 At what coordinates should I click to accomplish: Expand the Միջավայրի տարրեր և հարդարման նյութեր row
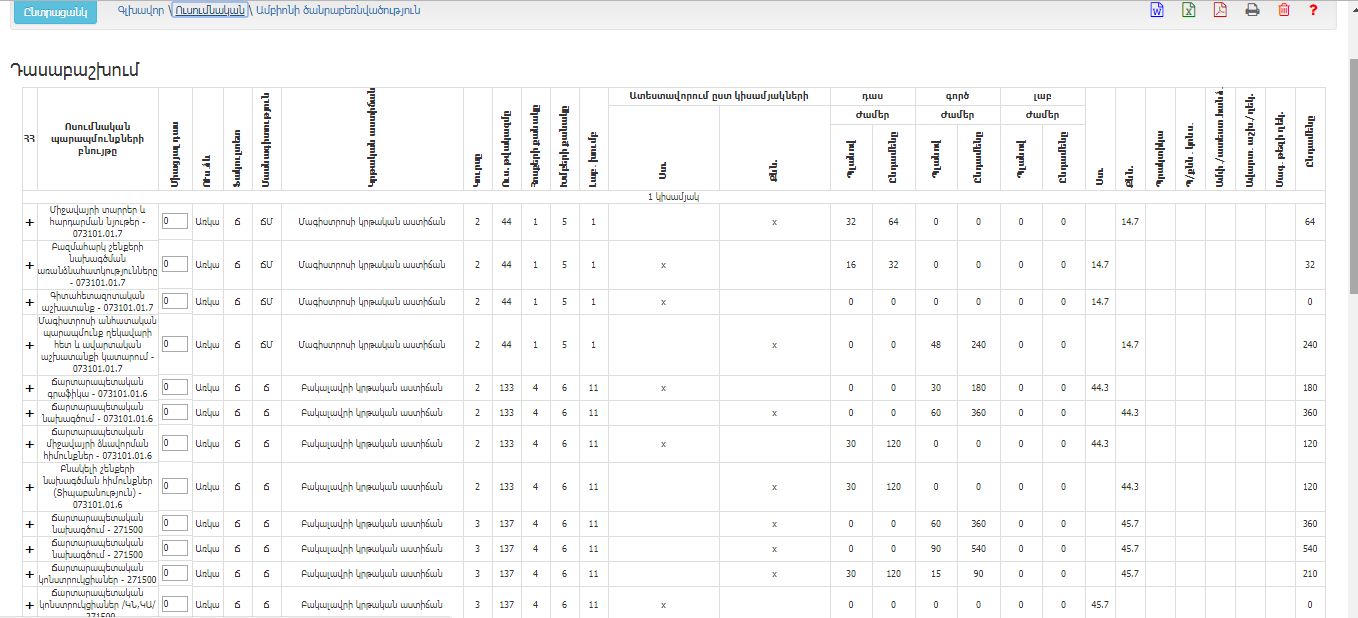point(29,221)
